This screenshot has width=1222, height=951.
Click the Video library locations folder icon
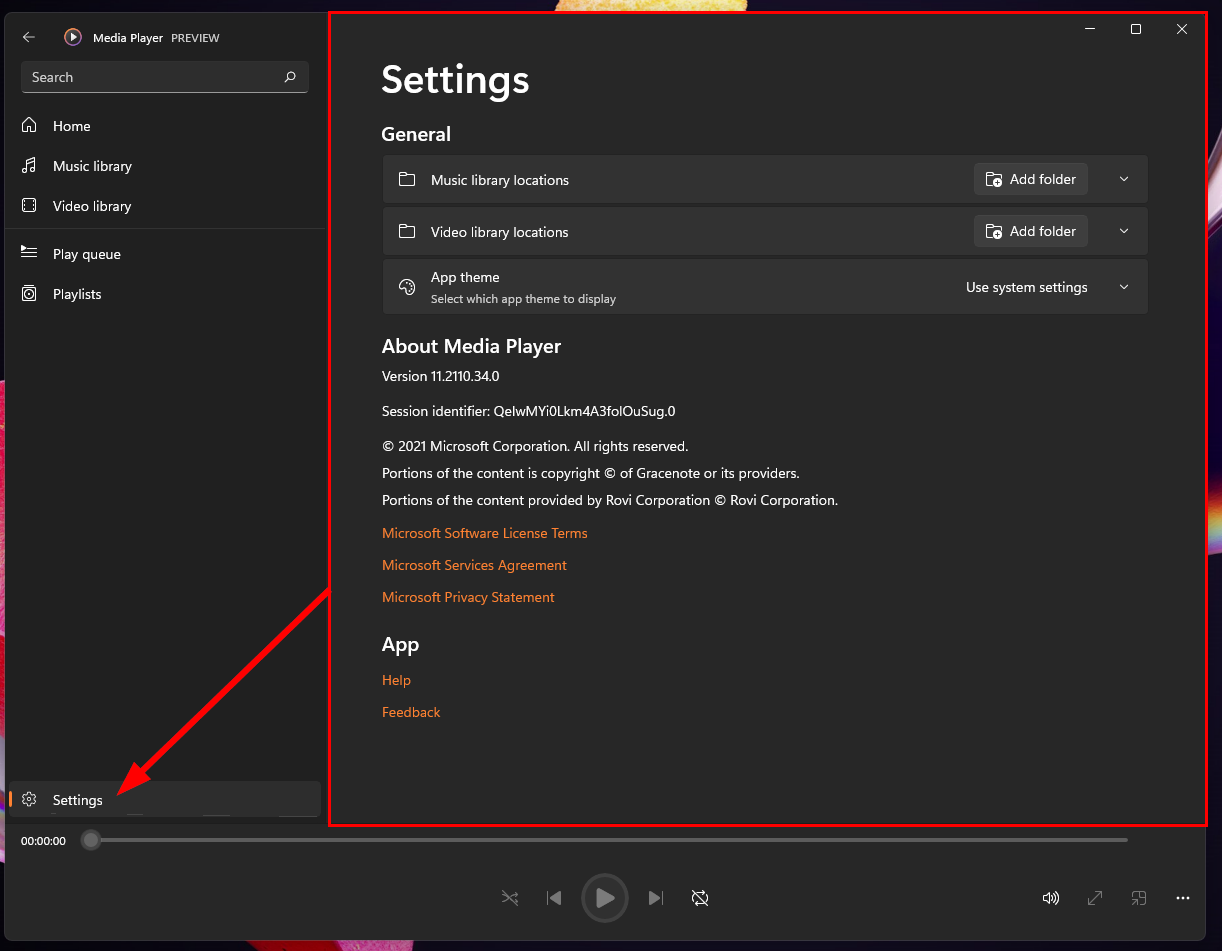407,231
